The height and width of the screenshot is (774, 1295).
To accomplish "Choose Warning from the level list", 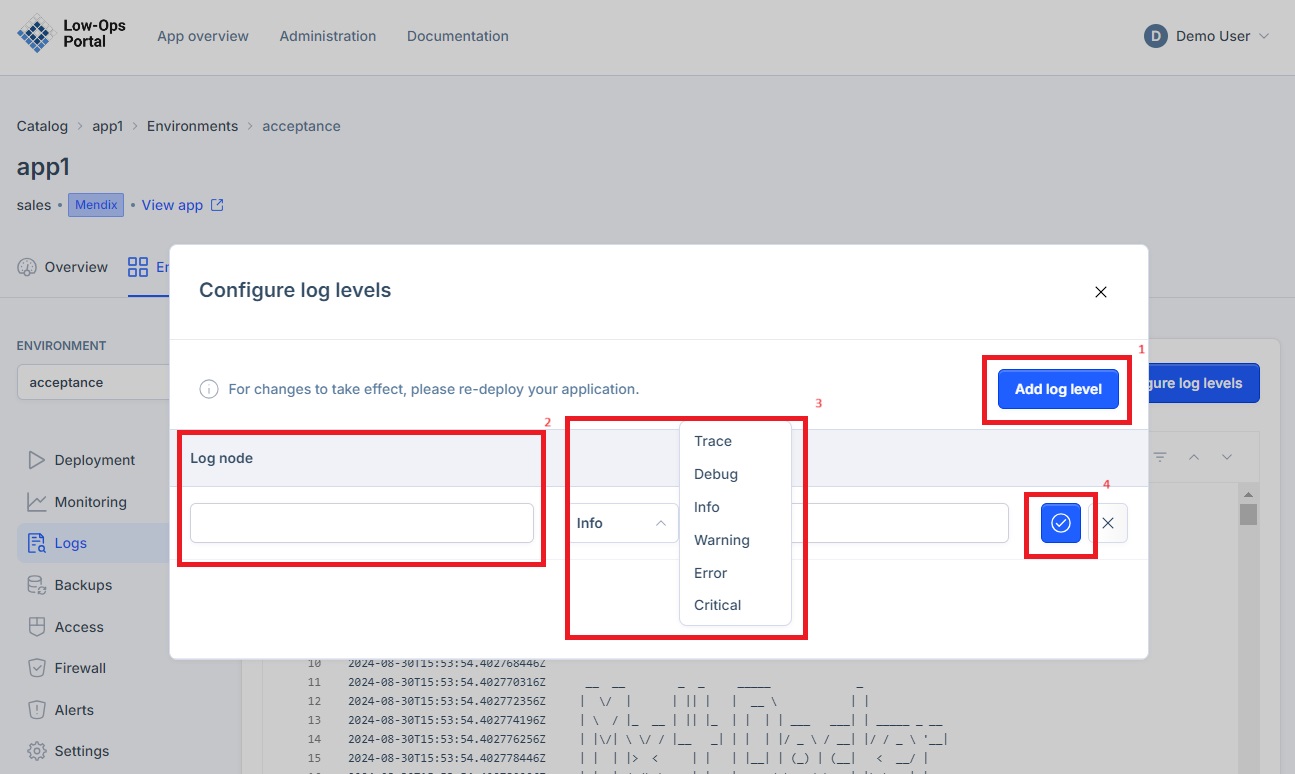I will point(722,540).
